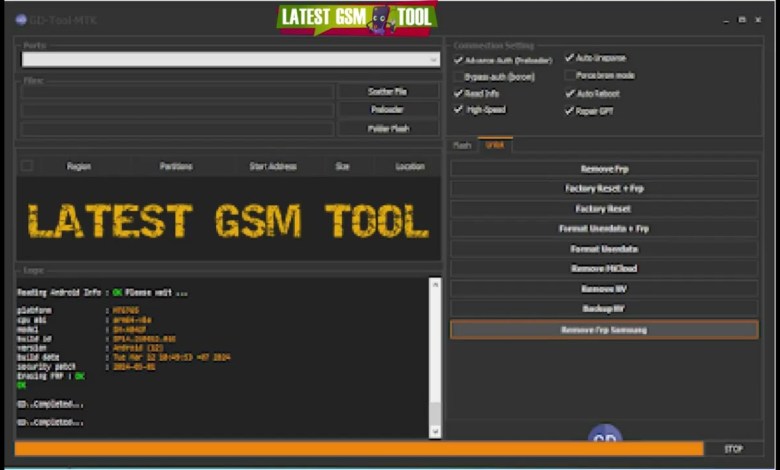The height and width of the screenshot is (470, 780).
Task: Click the Remove Frp Samsung button
Action: click(x=603, y=330)
